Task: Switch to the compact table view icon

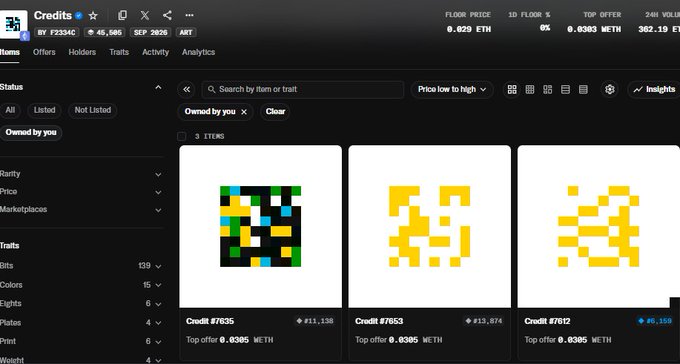Action: (x=583, y=89)
